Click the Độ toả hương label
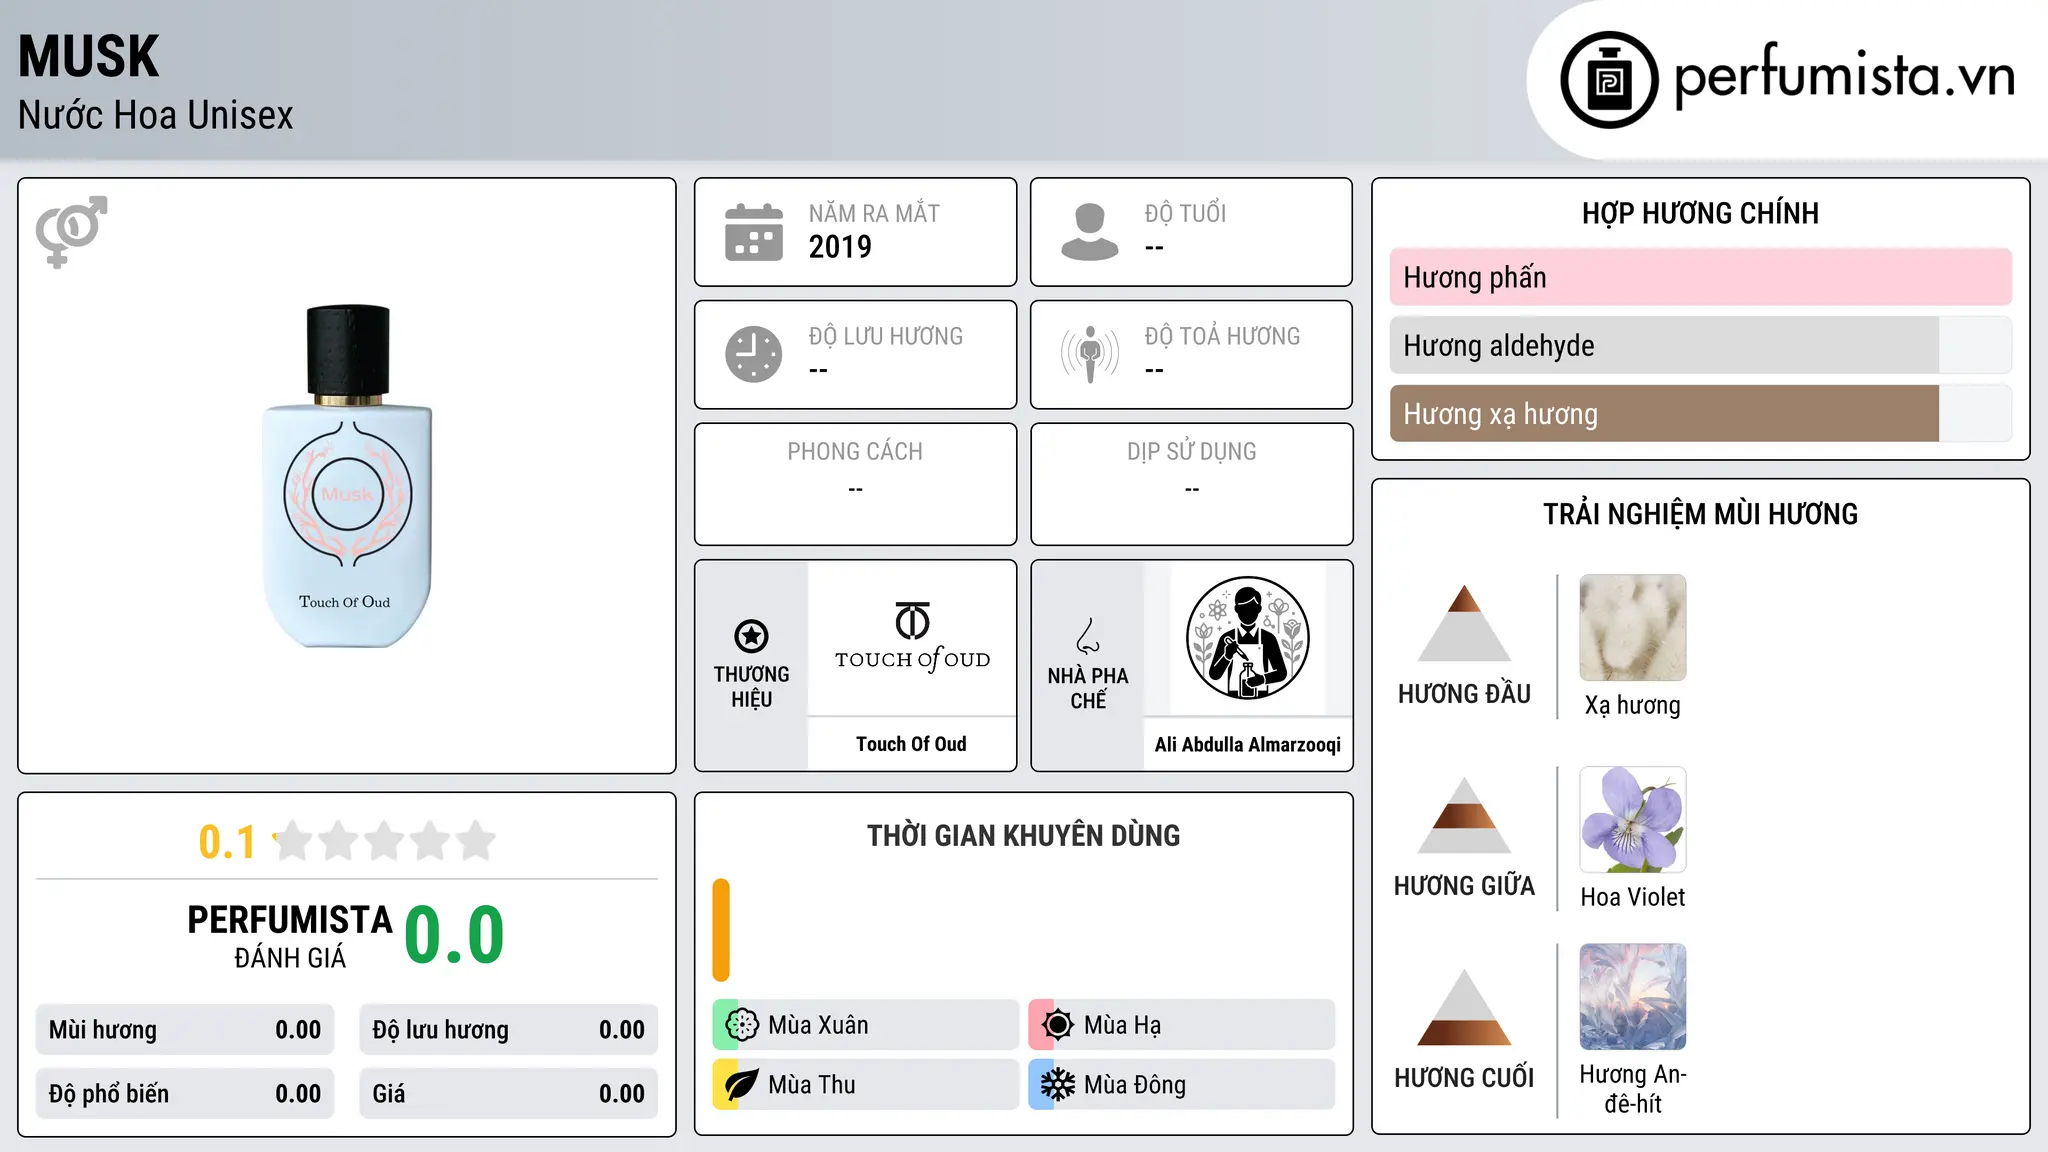The image size is (2048, 1152). pyautogui.click(x=1223, y=336)
